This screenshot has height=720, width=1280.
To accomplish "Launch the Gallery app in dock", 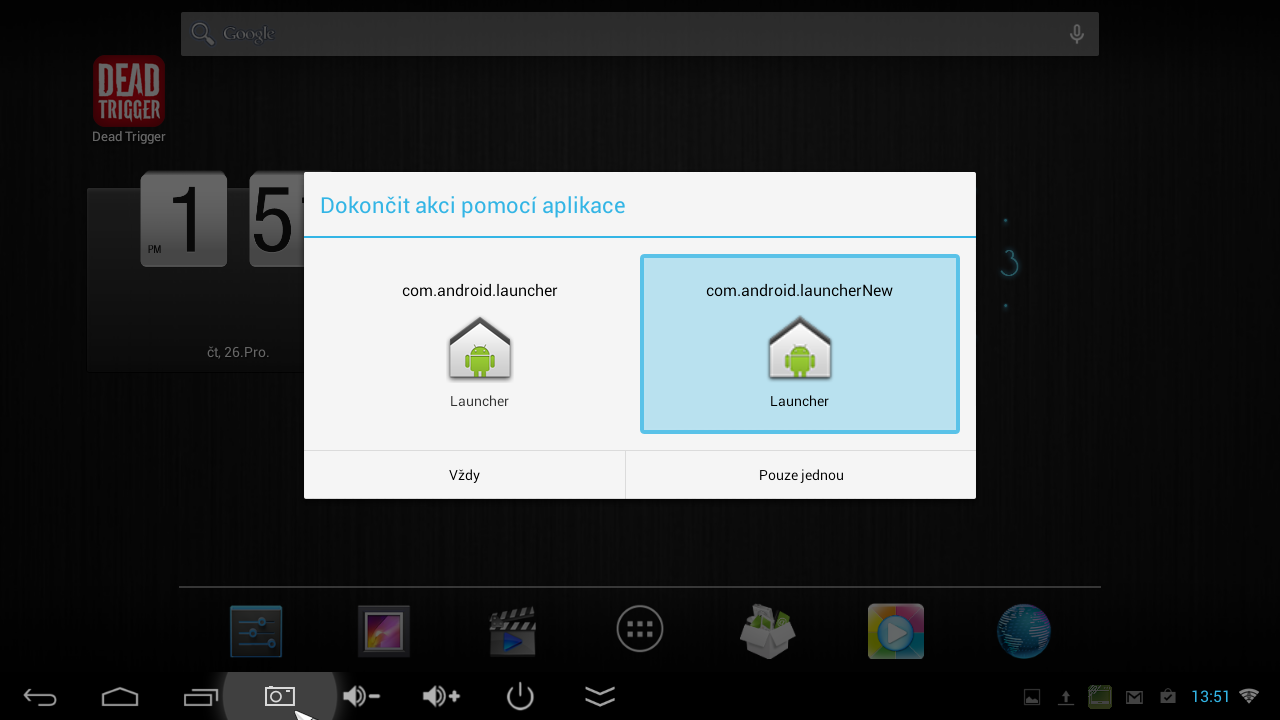I will click(384, 631).
